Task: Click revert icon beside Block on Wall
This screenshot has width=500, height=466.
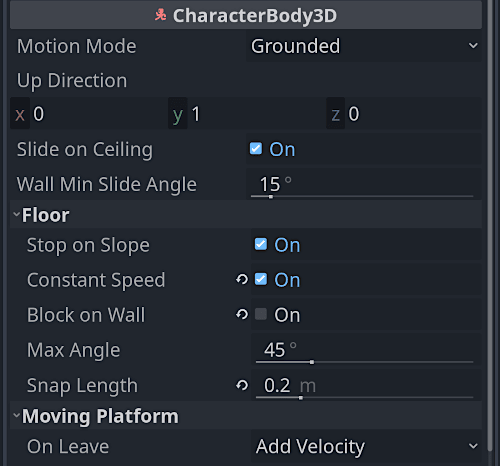Action: [242, 314]
